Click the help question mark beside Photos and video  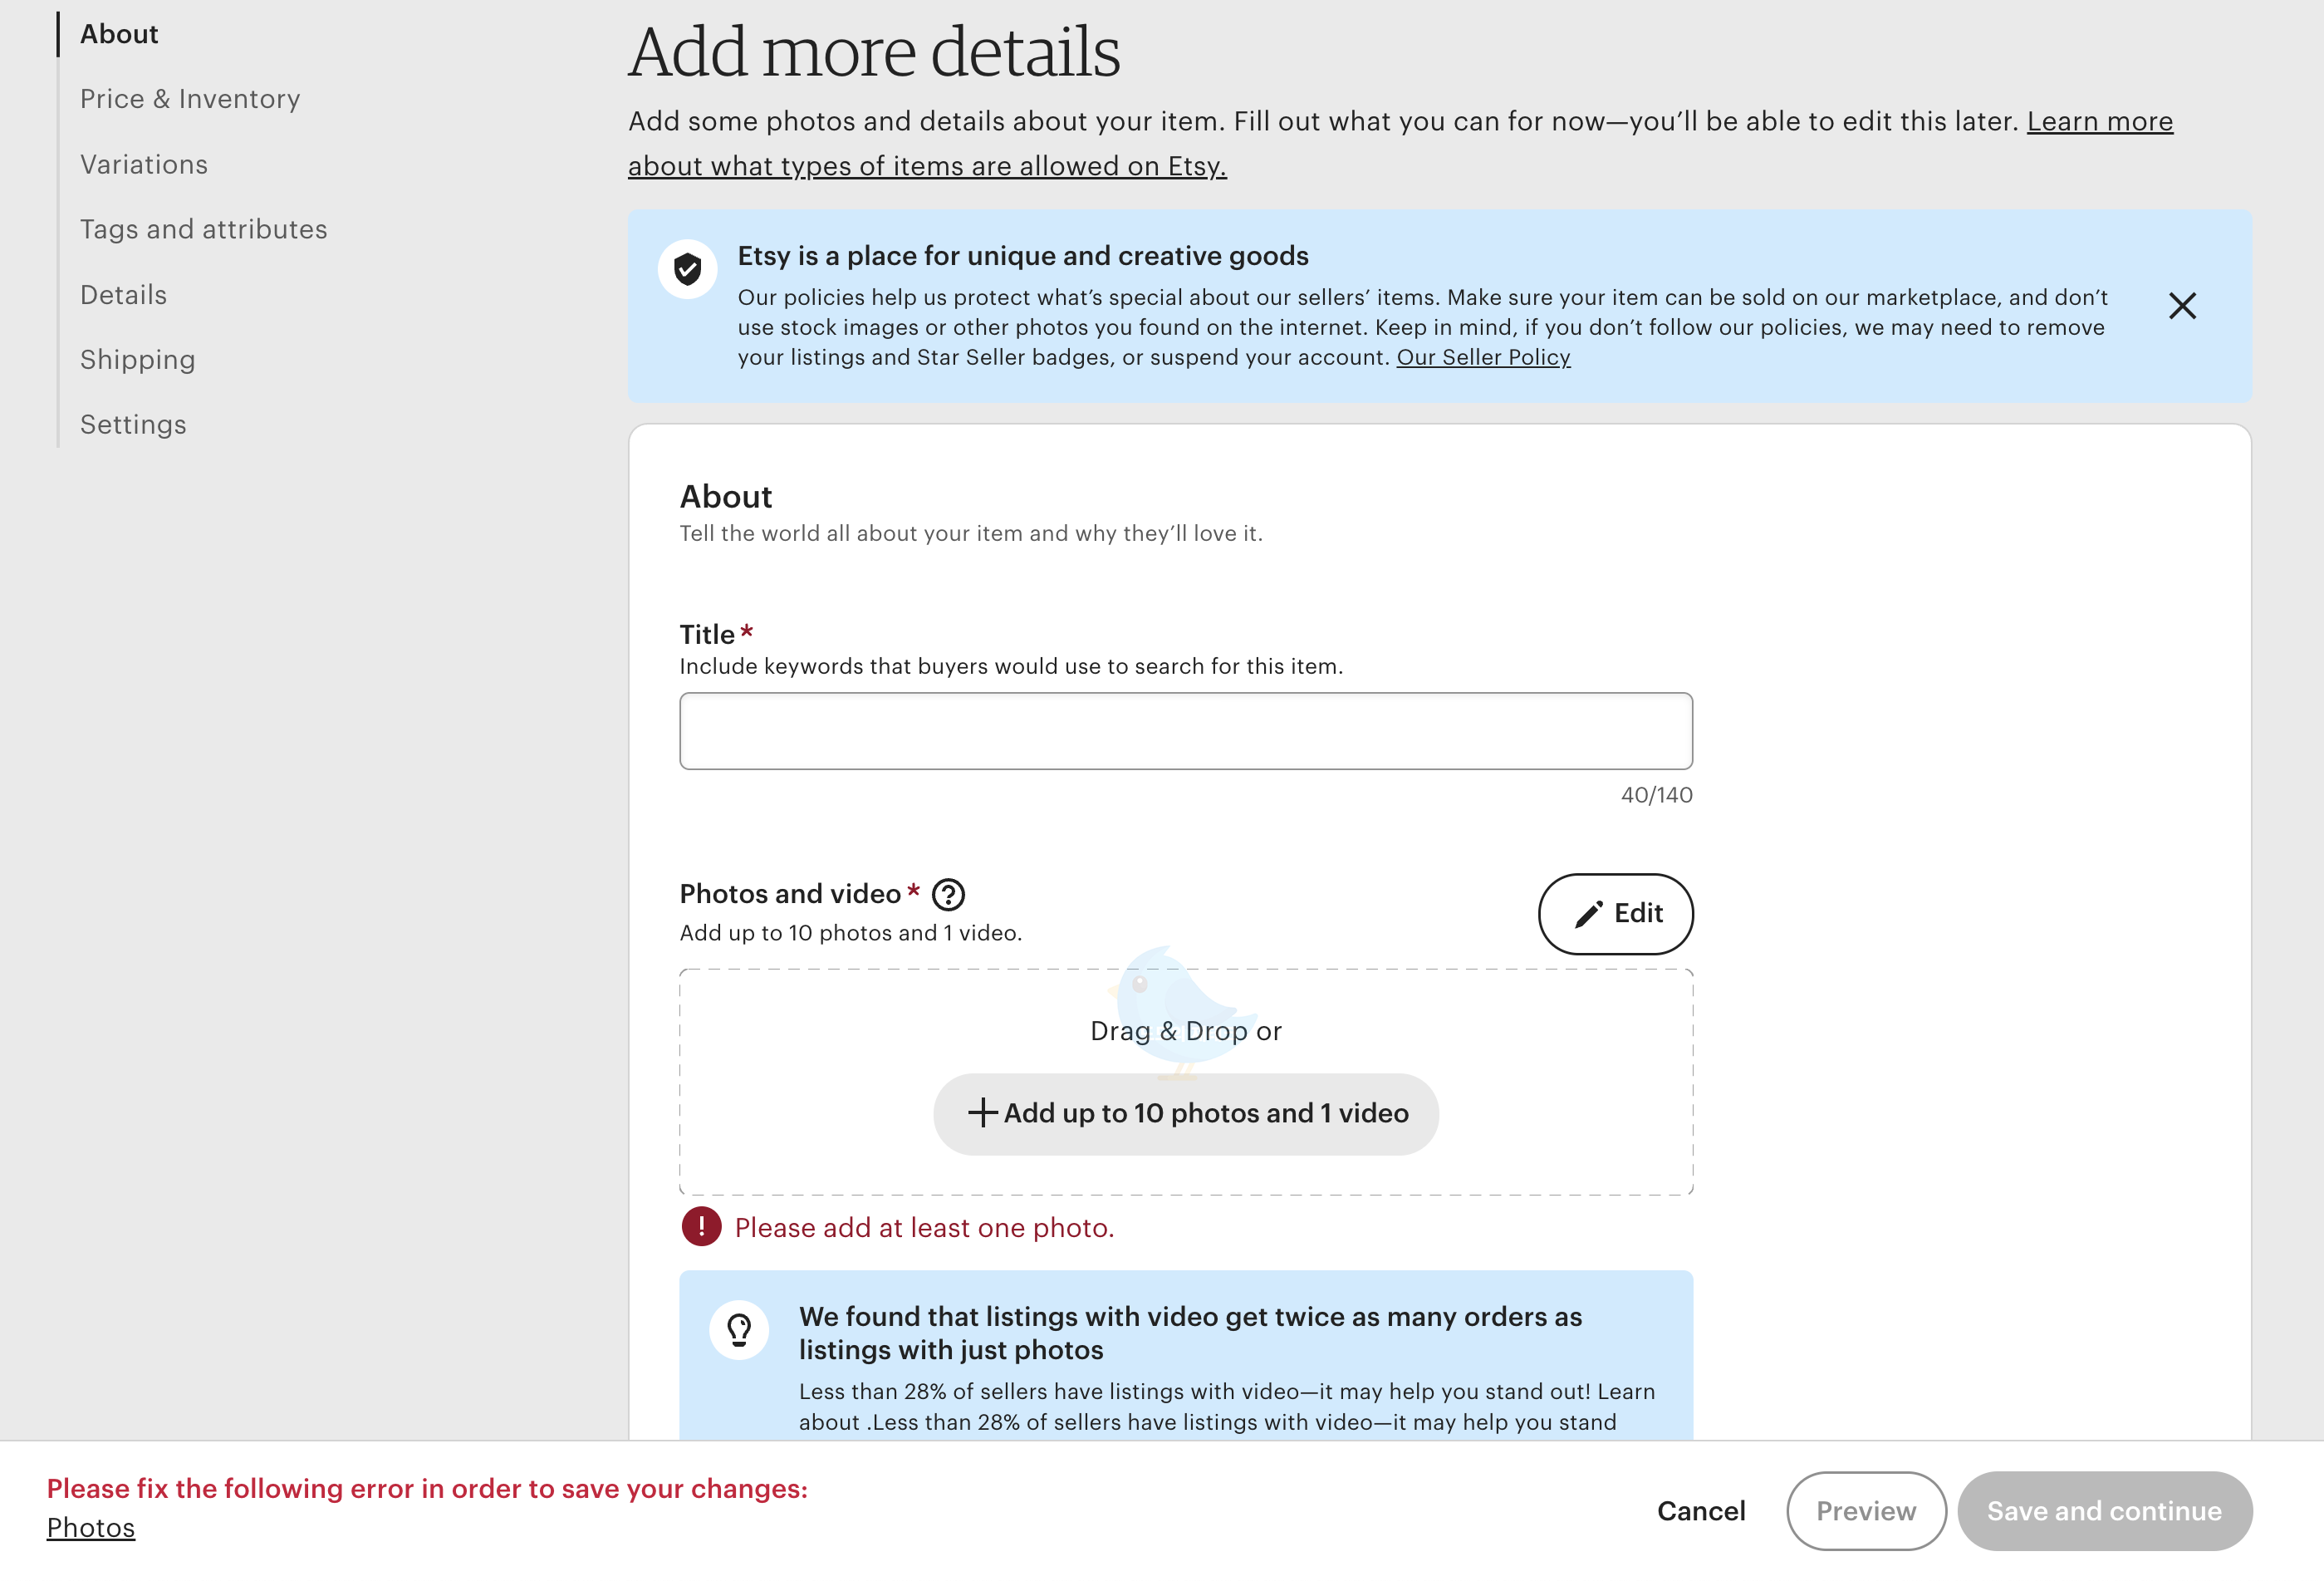(948, 894)
